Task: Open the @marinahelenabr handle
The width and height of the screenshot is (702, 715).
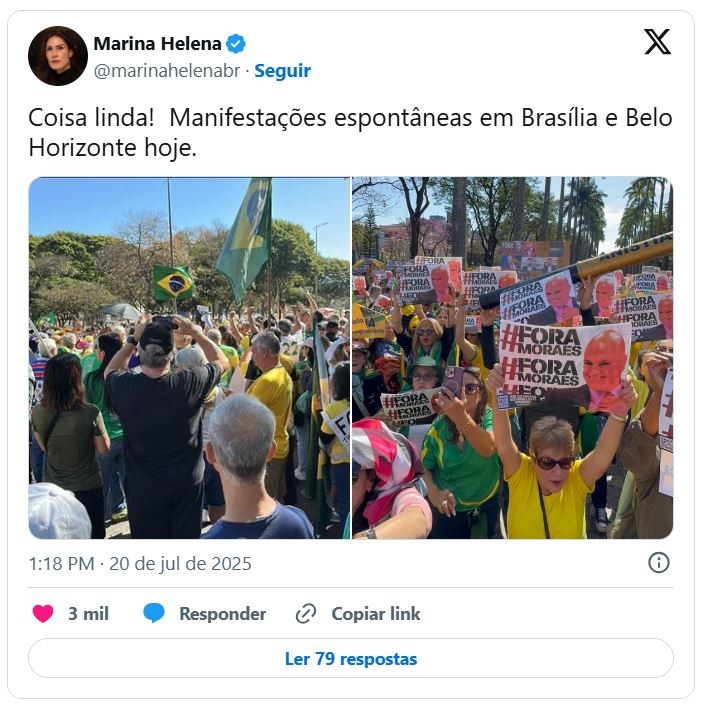Action: coord(166,71)
